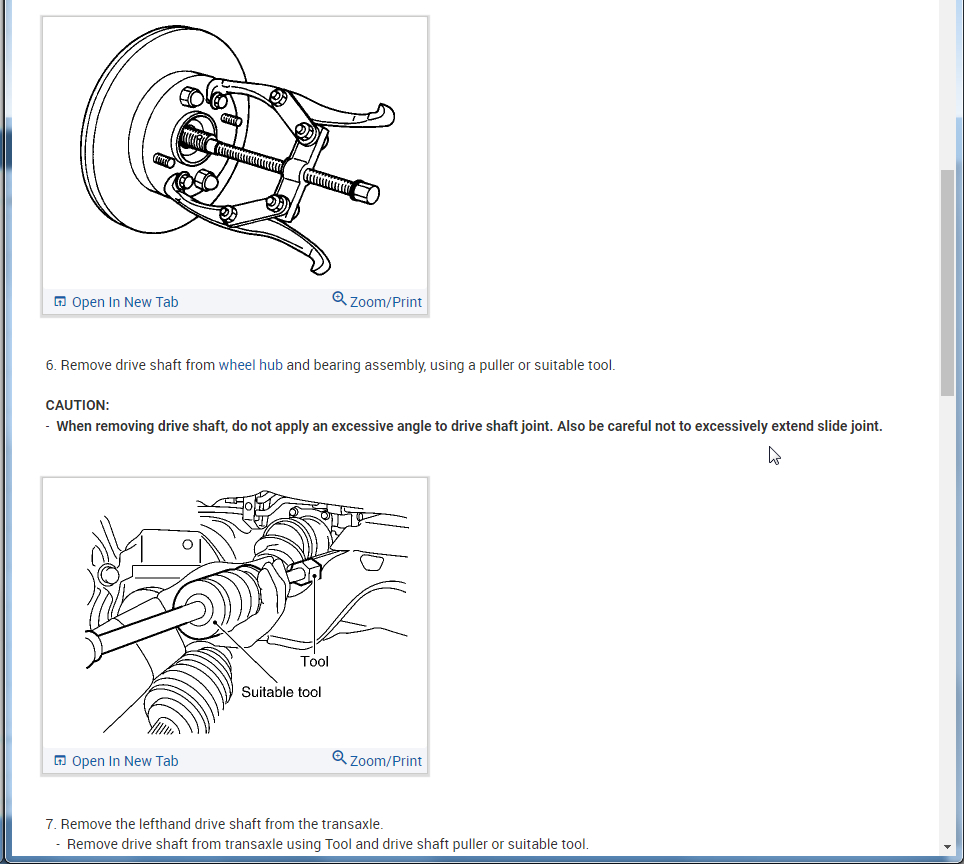964x864 pixels.
Task: Open Zoom/Print for the drive shaft diagram
Action: [x=377, y=759]
